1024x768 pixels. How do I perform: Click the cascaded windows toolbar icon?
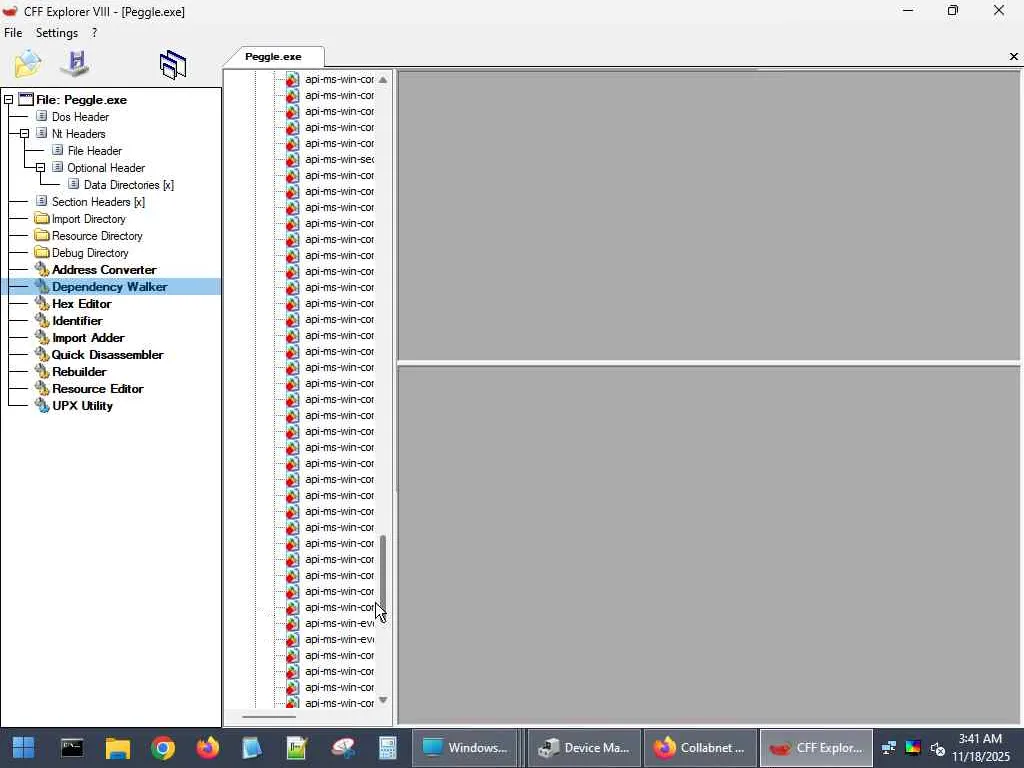click(173, 65)
